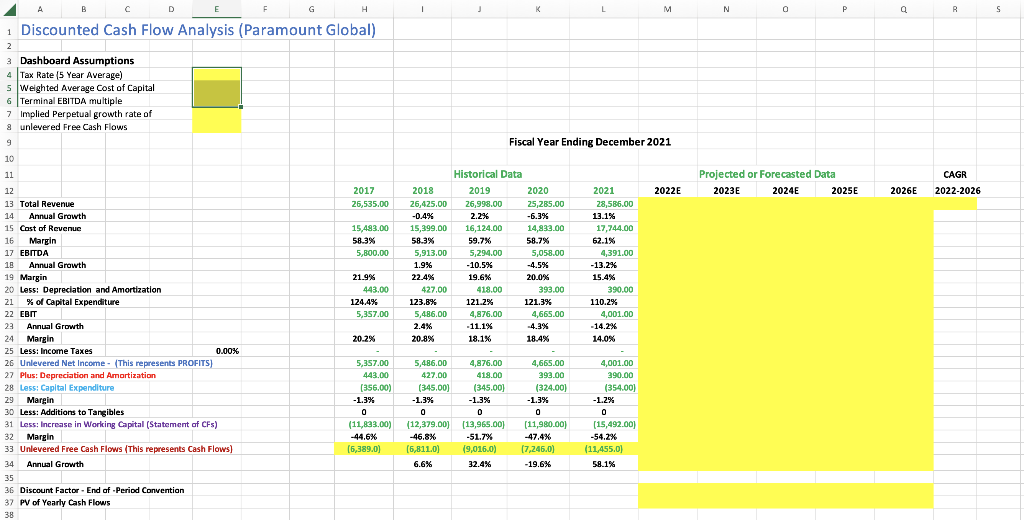
Task: Click the yellow CAGR Total Revenue cell
Action: pos(955,204)
